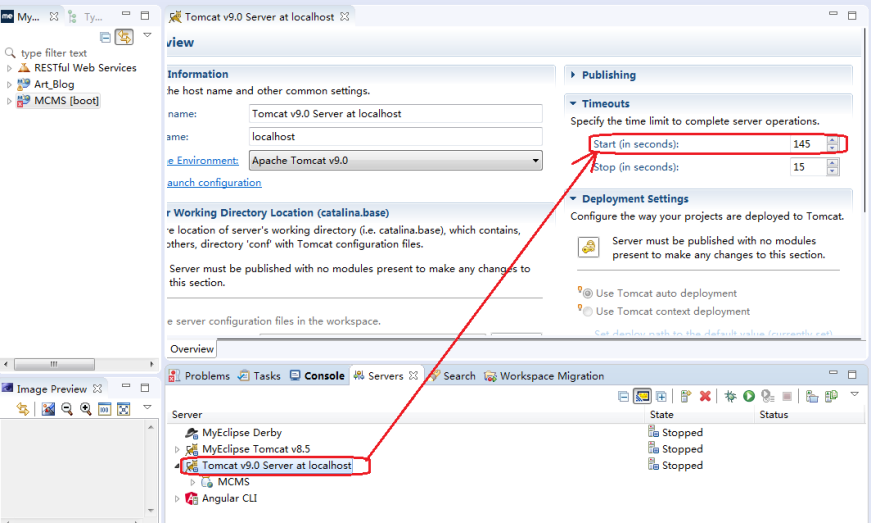This screenshot has width=872, height=523.
Task: Click the type filter text search field
Action: tap(54, 53)
